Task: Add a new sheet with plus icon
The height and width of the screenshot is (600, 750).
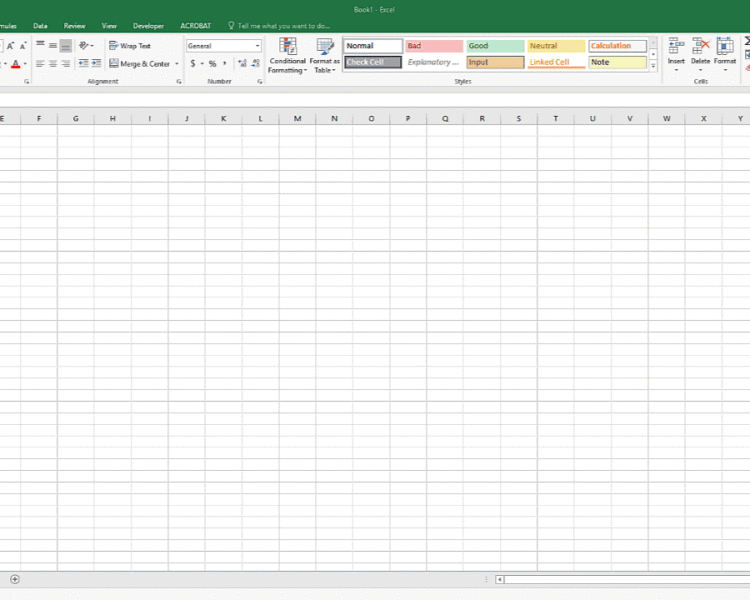Action: (15, 579)
